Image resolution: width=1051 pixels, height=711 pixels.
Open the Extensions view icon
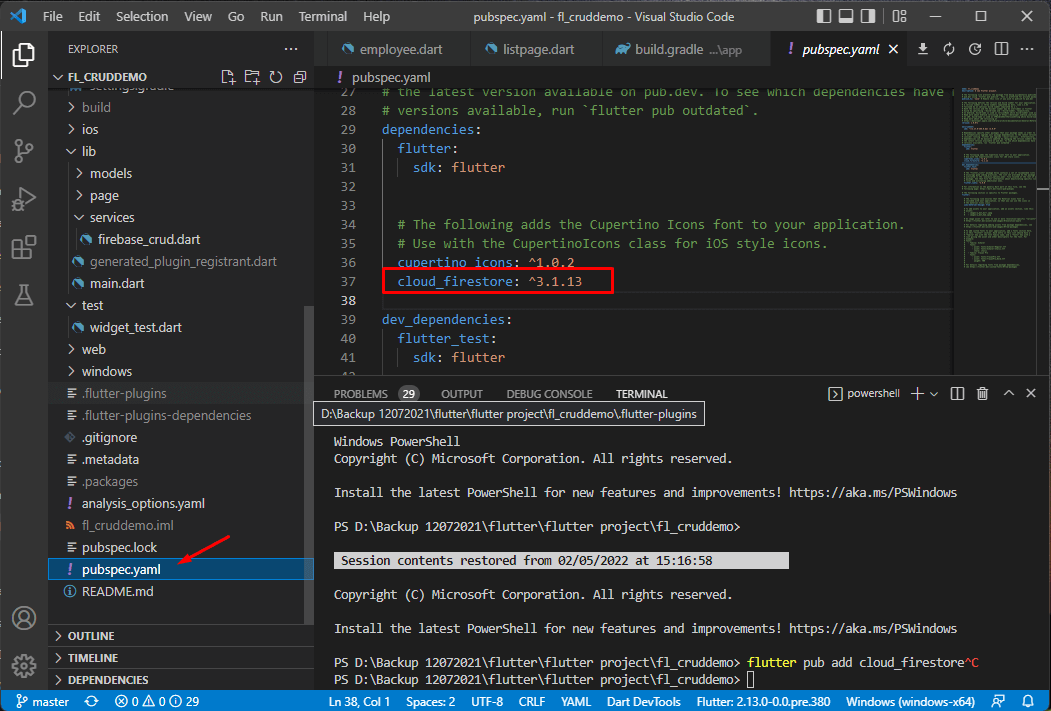(23, 247)
